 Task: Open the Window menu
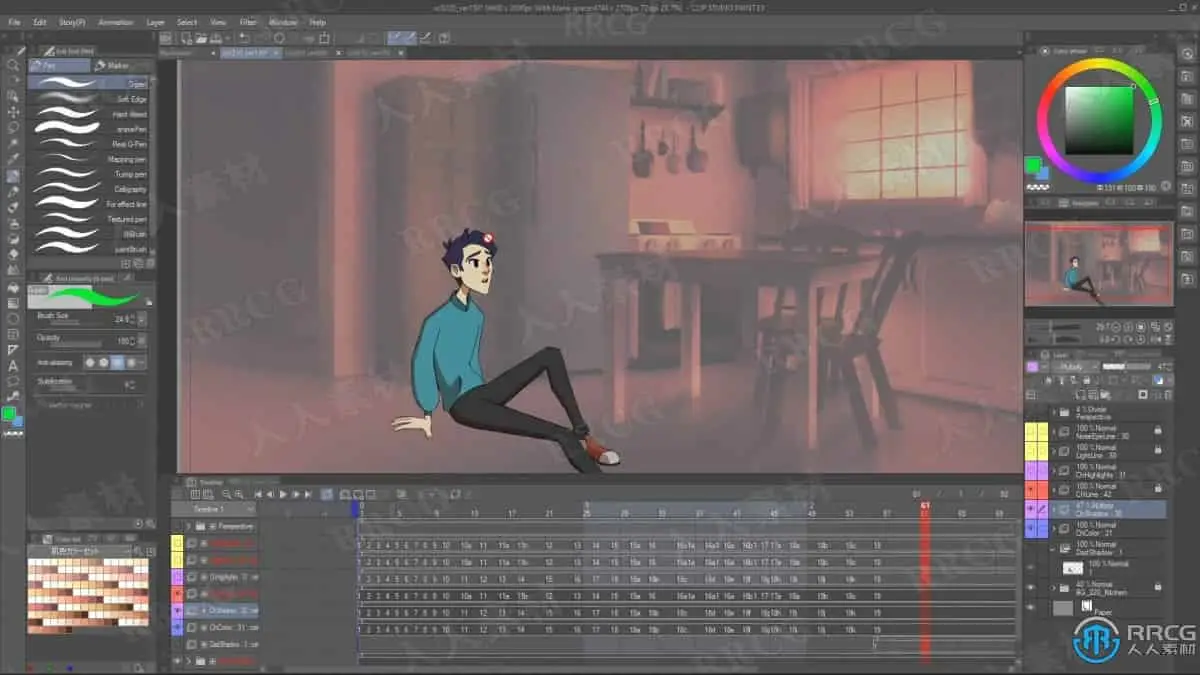[x=283, y=21]
